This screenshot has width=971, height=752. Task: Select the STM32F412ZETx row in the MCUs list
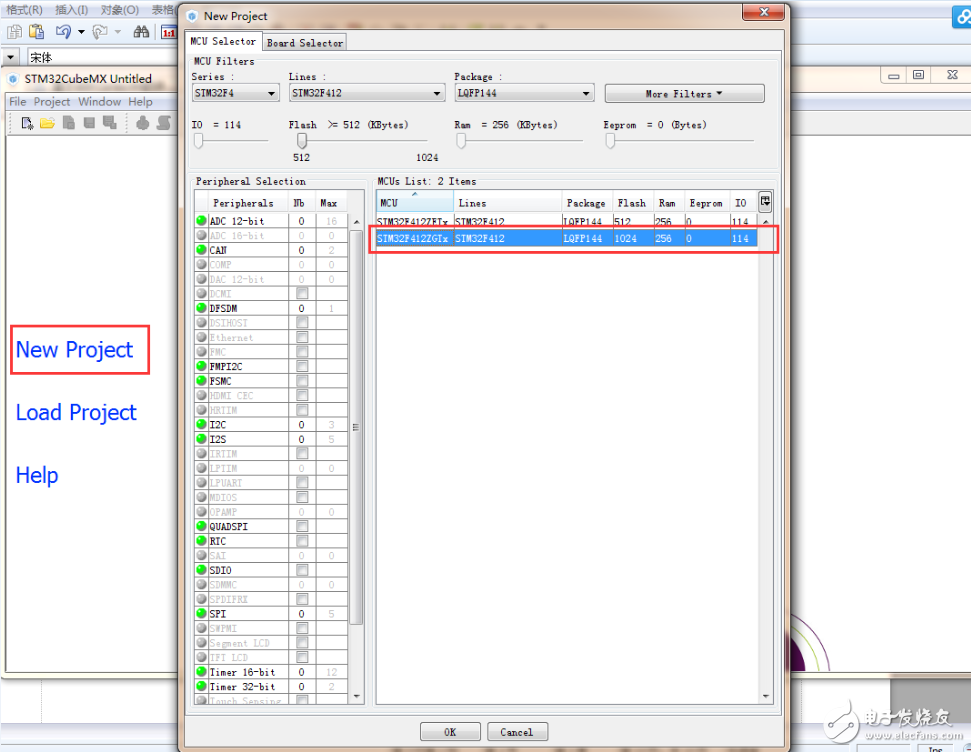567,221
